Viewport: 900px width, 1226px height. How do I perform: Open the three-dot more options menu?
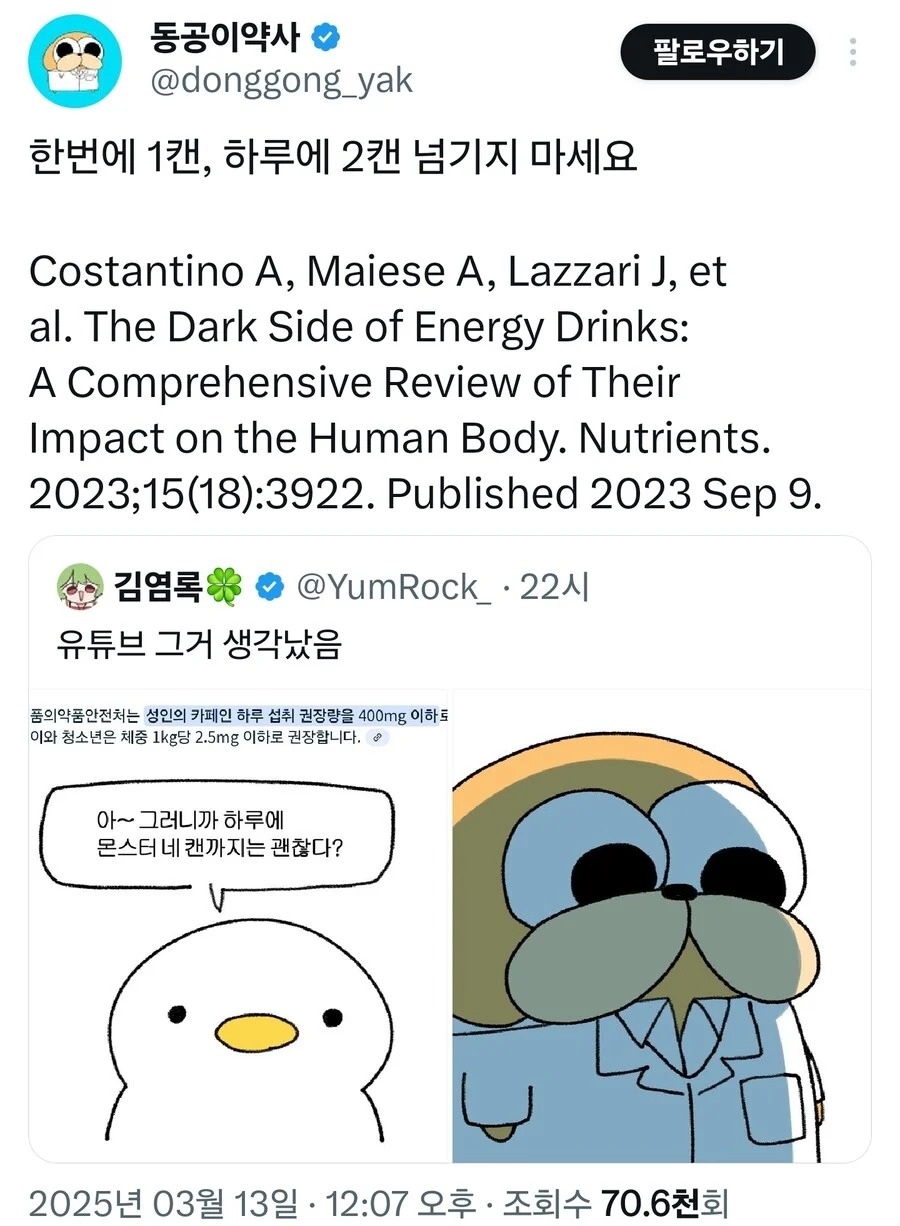coord(853,52)
